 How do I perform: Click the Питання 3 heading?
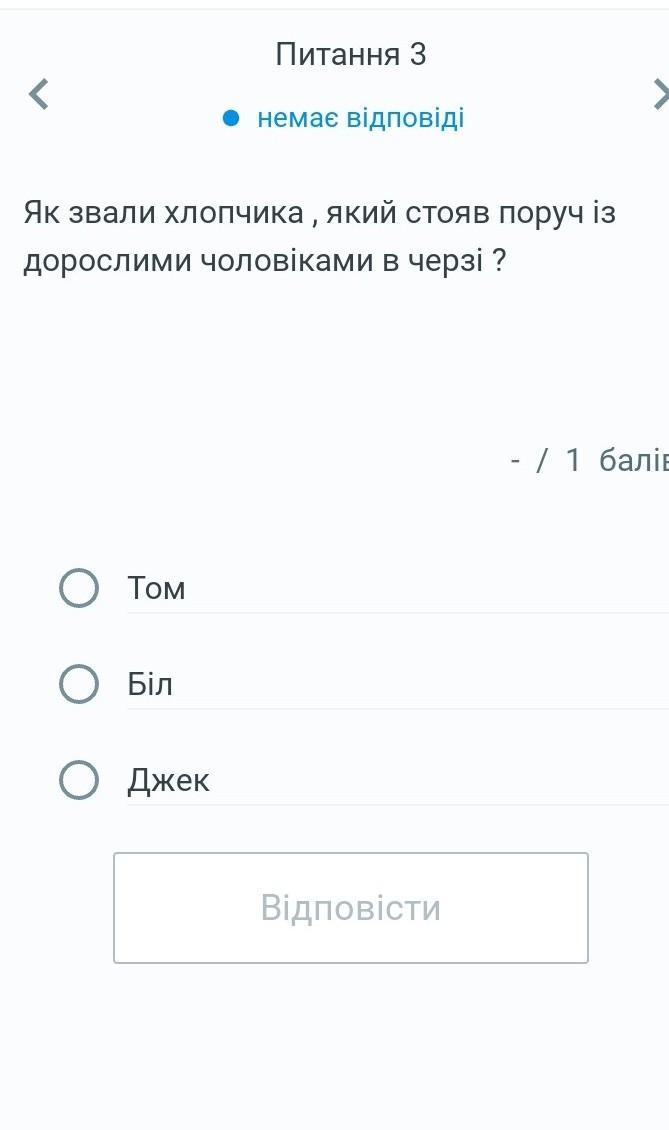click(350, 54)
